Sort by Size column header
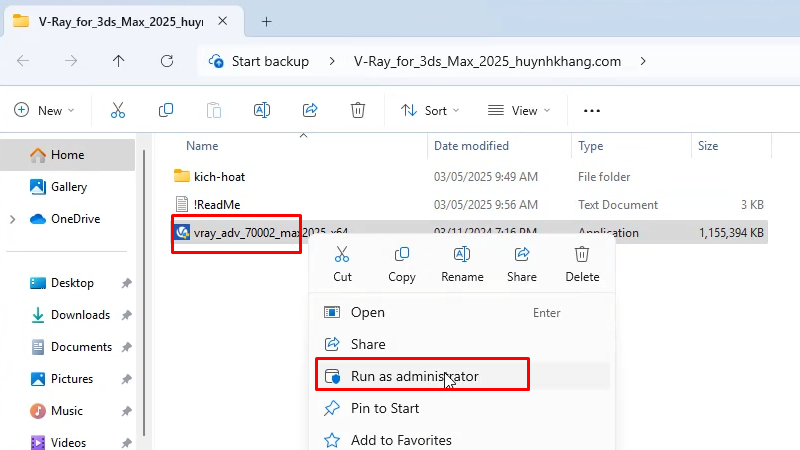Image resolution: width=800 pixels, height=450 pixels. tap(708, 146)
